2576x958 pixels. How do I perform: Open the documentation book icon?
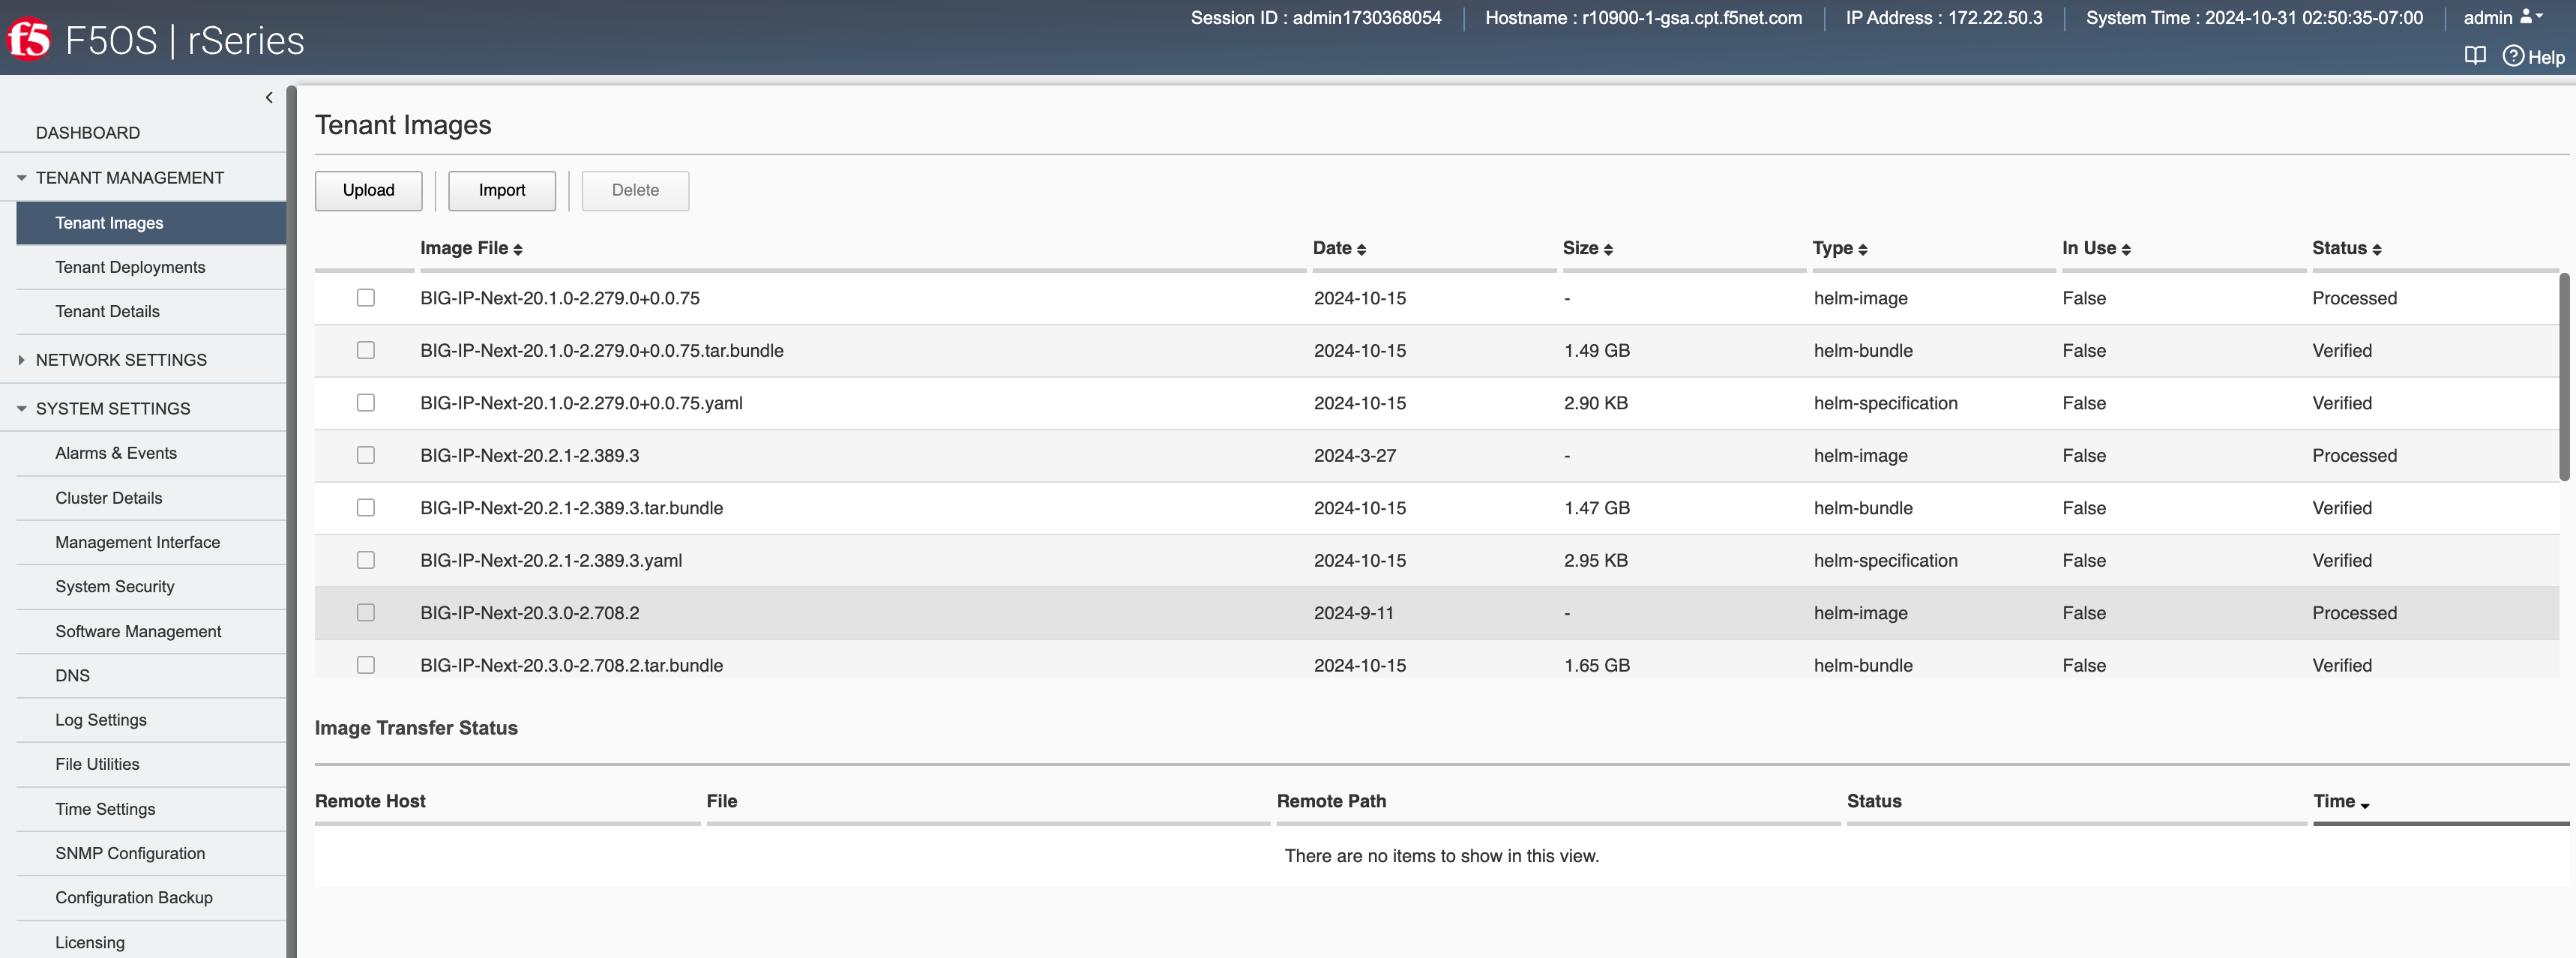coord(2475,56)
